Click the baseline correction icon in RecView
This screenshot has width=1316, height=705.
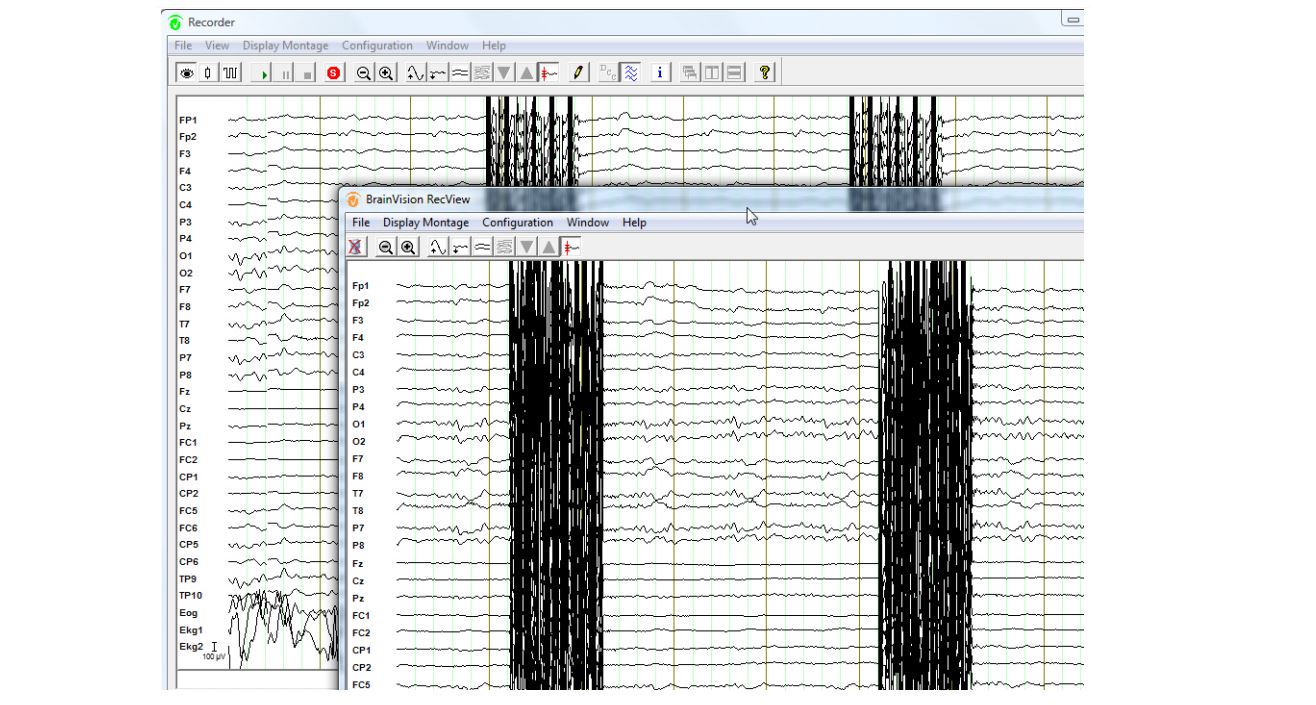tap(482, 247)
